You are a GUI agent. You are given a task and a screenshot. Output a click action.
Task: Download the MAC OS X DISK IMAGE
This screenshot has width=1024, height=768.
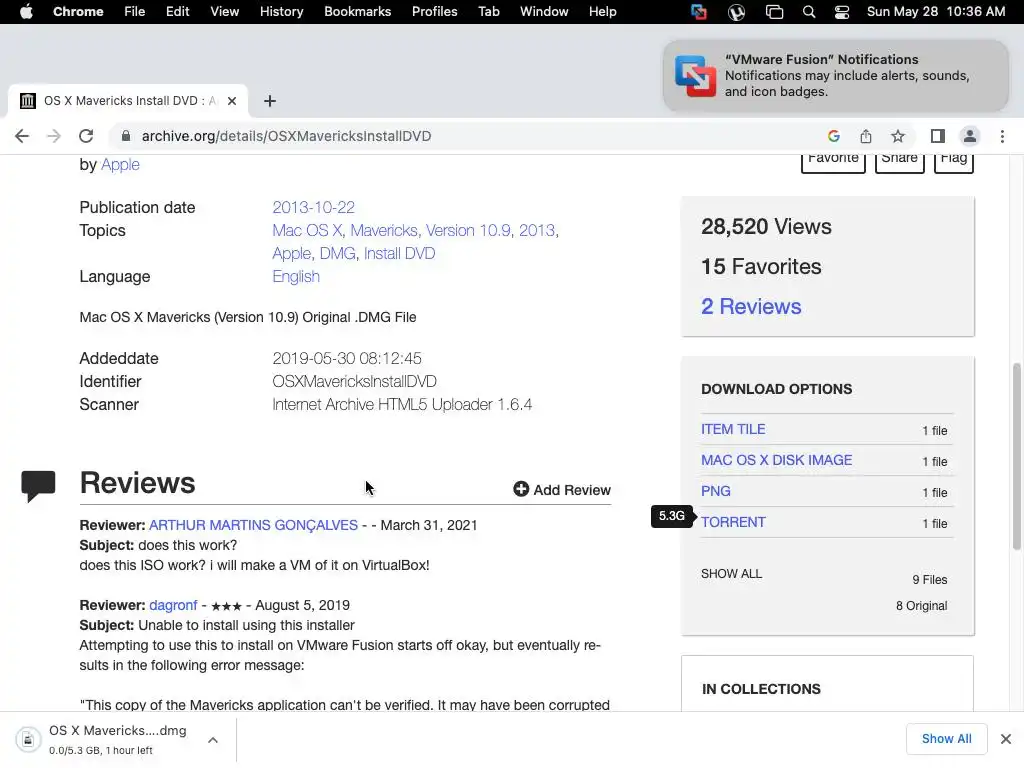(x=776, y=460)
